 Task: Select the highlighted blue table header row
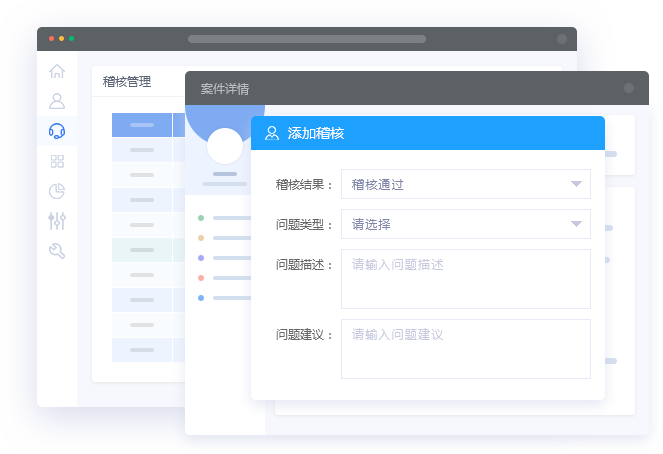pyautogui.click(x=142, y=125)
